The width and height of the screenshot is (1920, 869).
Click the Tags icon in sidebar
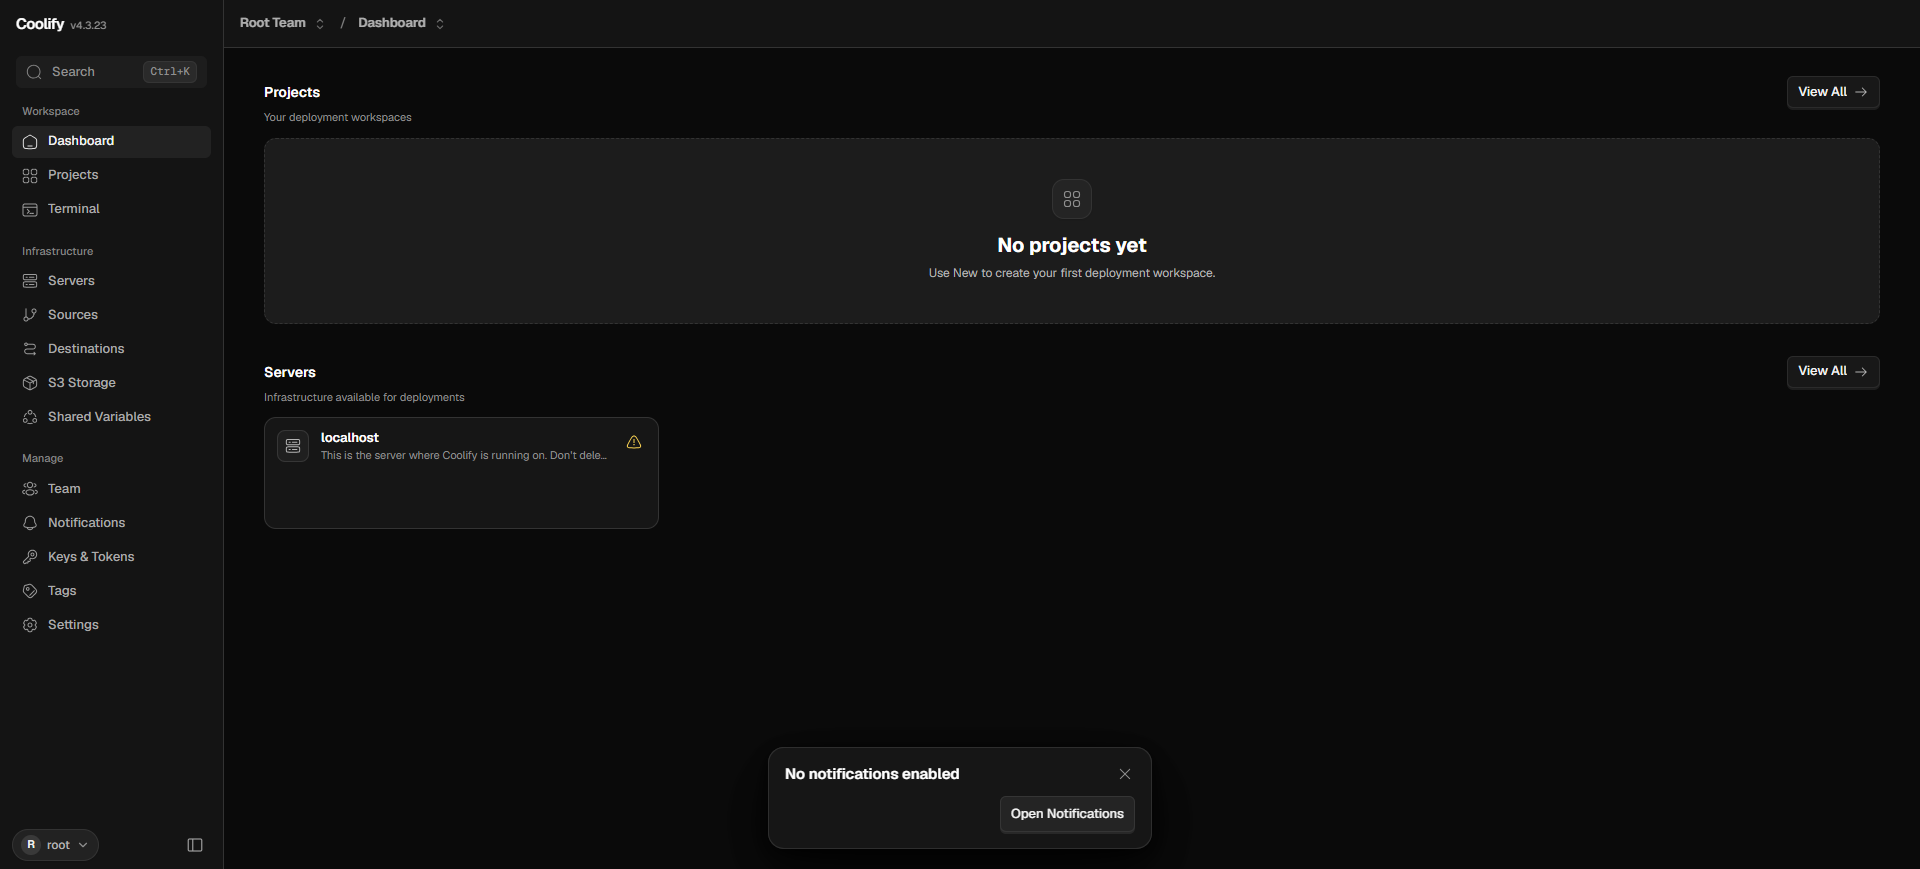30,592
